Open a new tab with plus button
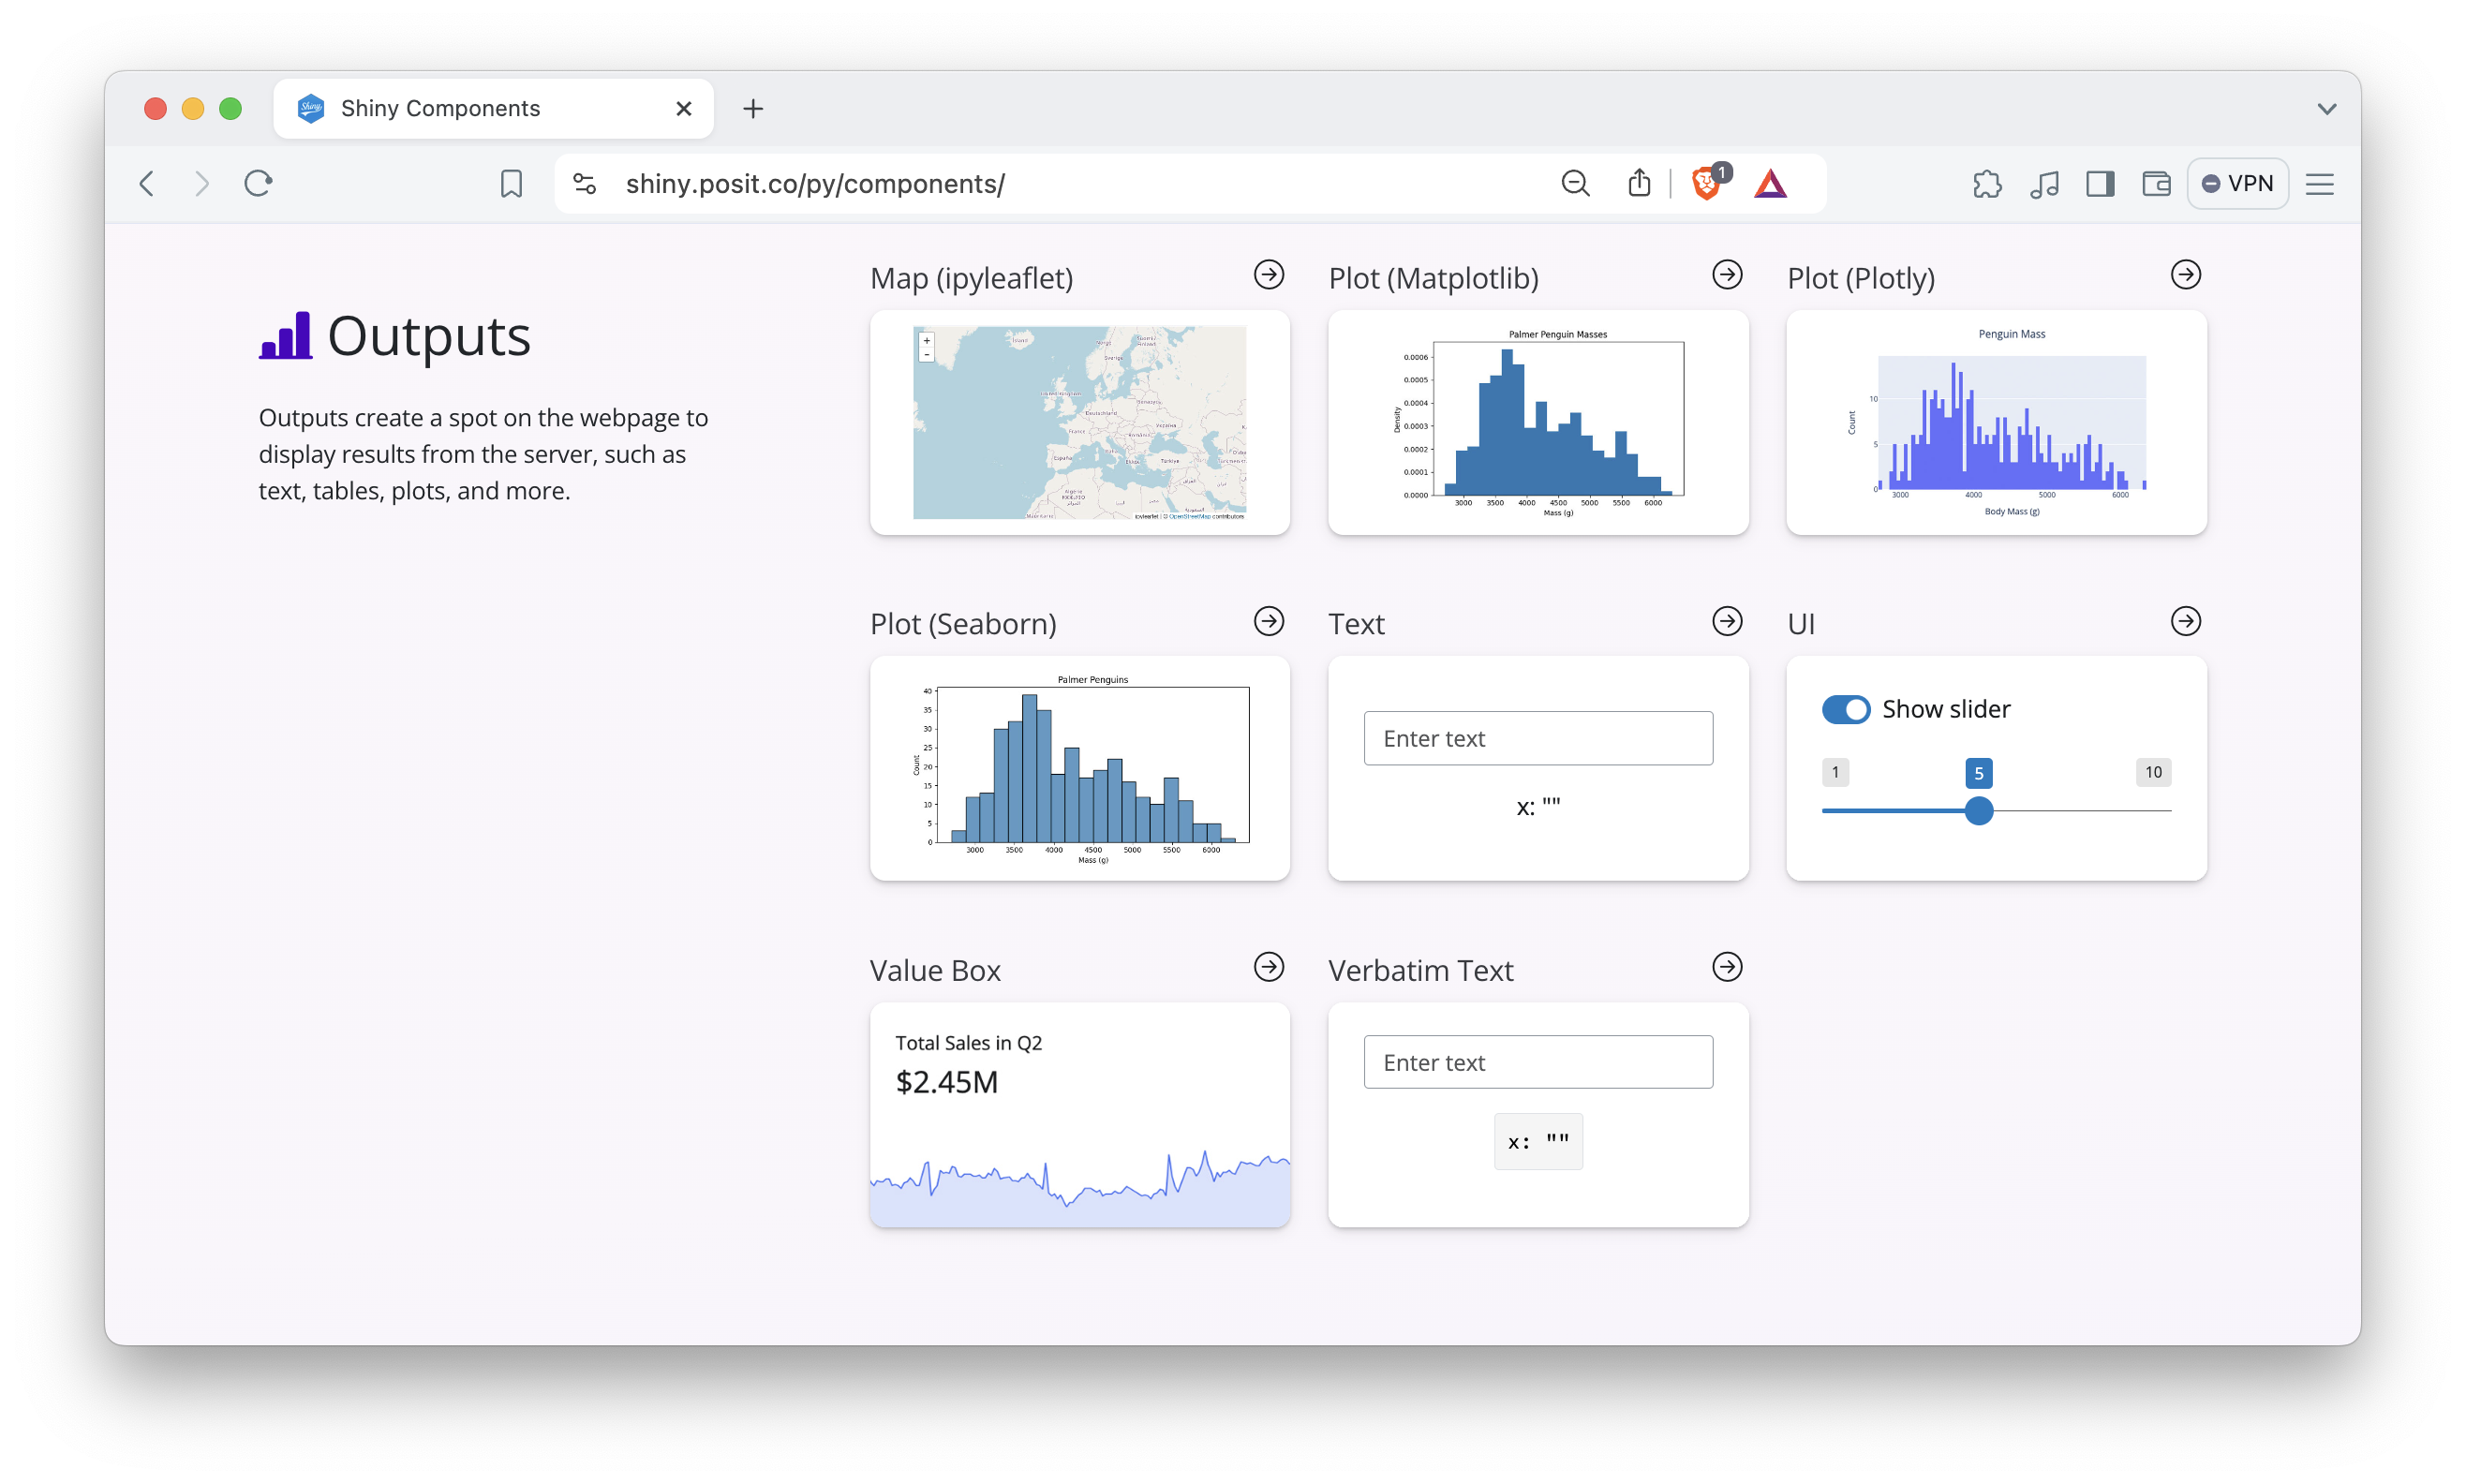2466x1484 pixels. (753, 109)
